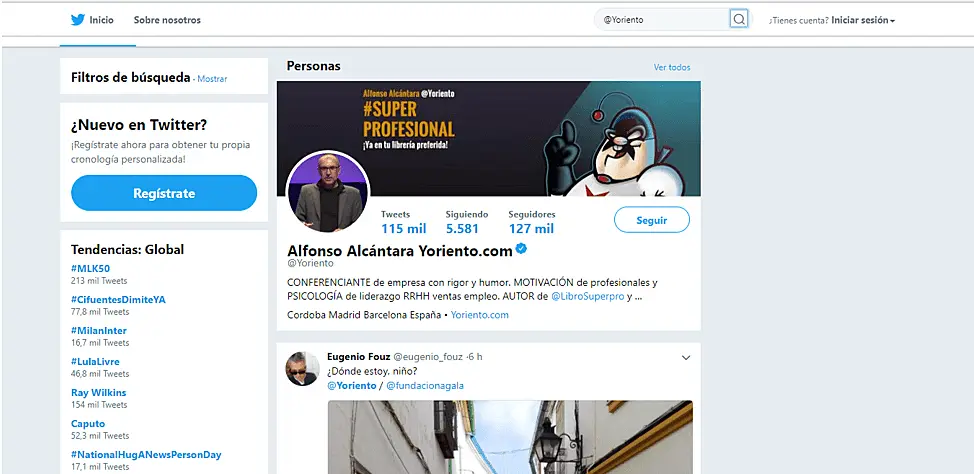
Task: Open the Iniciar sesión dropdown
Action: coord(862,20)
